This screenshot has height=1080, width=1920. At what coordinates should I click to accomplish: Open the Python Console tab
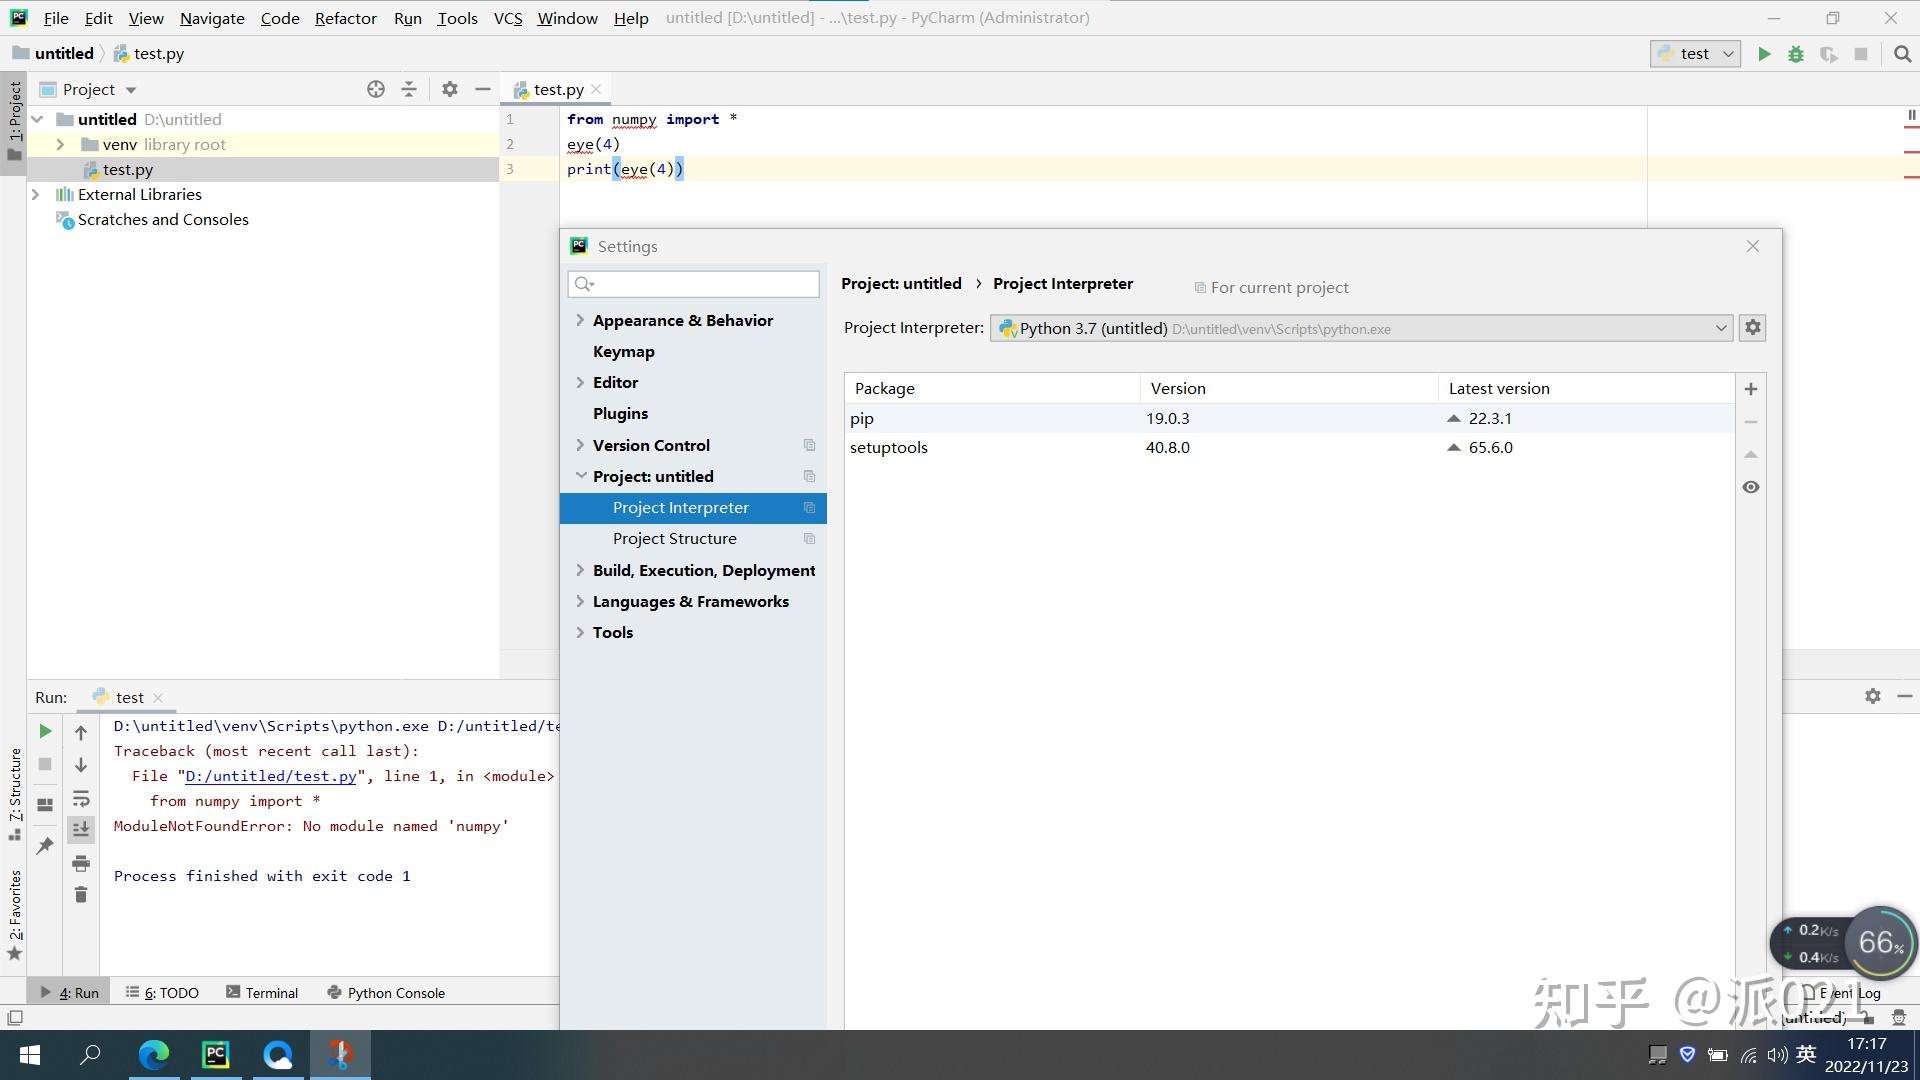point(386,992)
